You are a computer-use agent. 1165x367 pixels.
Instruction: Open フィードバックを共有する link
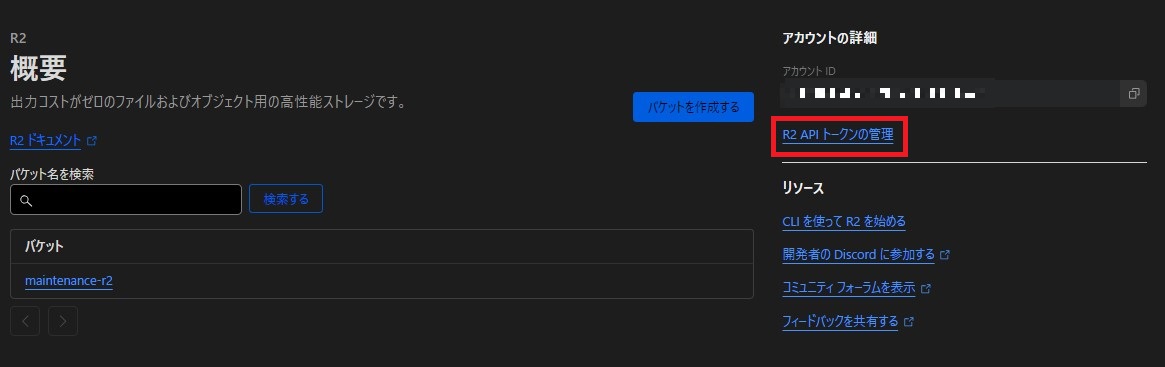click(x=840, y=322)
